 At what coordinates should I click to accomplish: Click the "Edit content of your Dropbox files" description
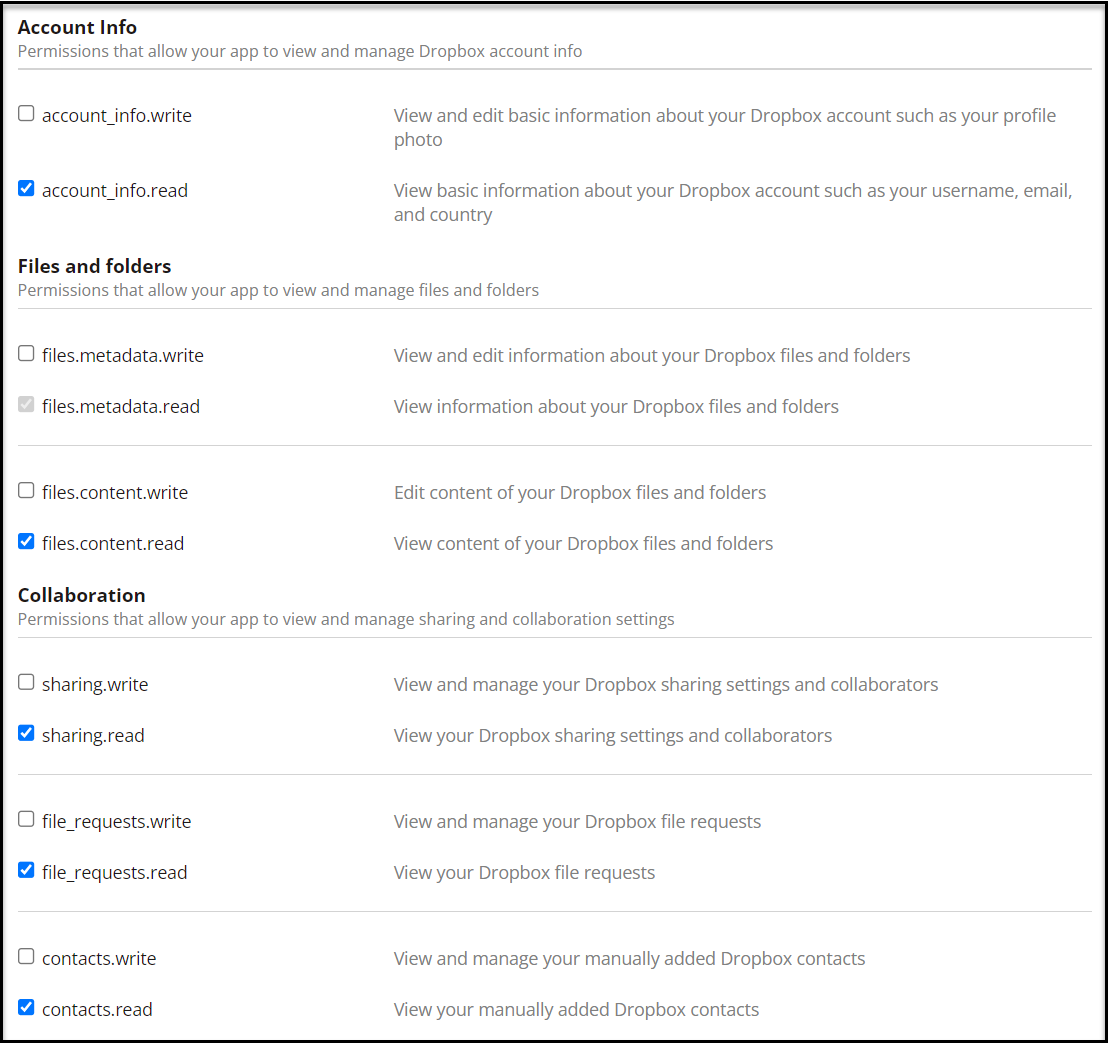(580, 493)
